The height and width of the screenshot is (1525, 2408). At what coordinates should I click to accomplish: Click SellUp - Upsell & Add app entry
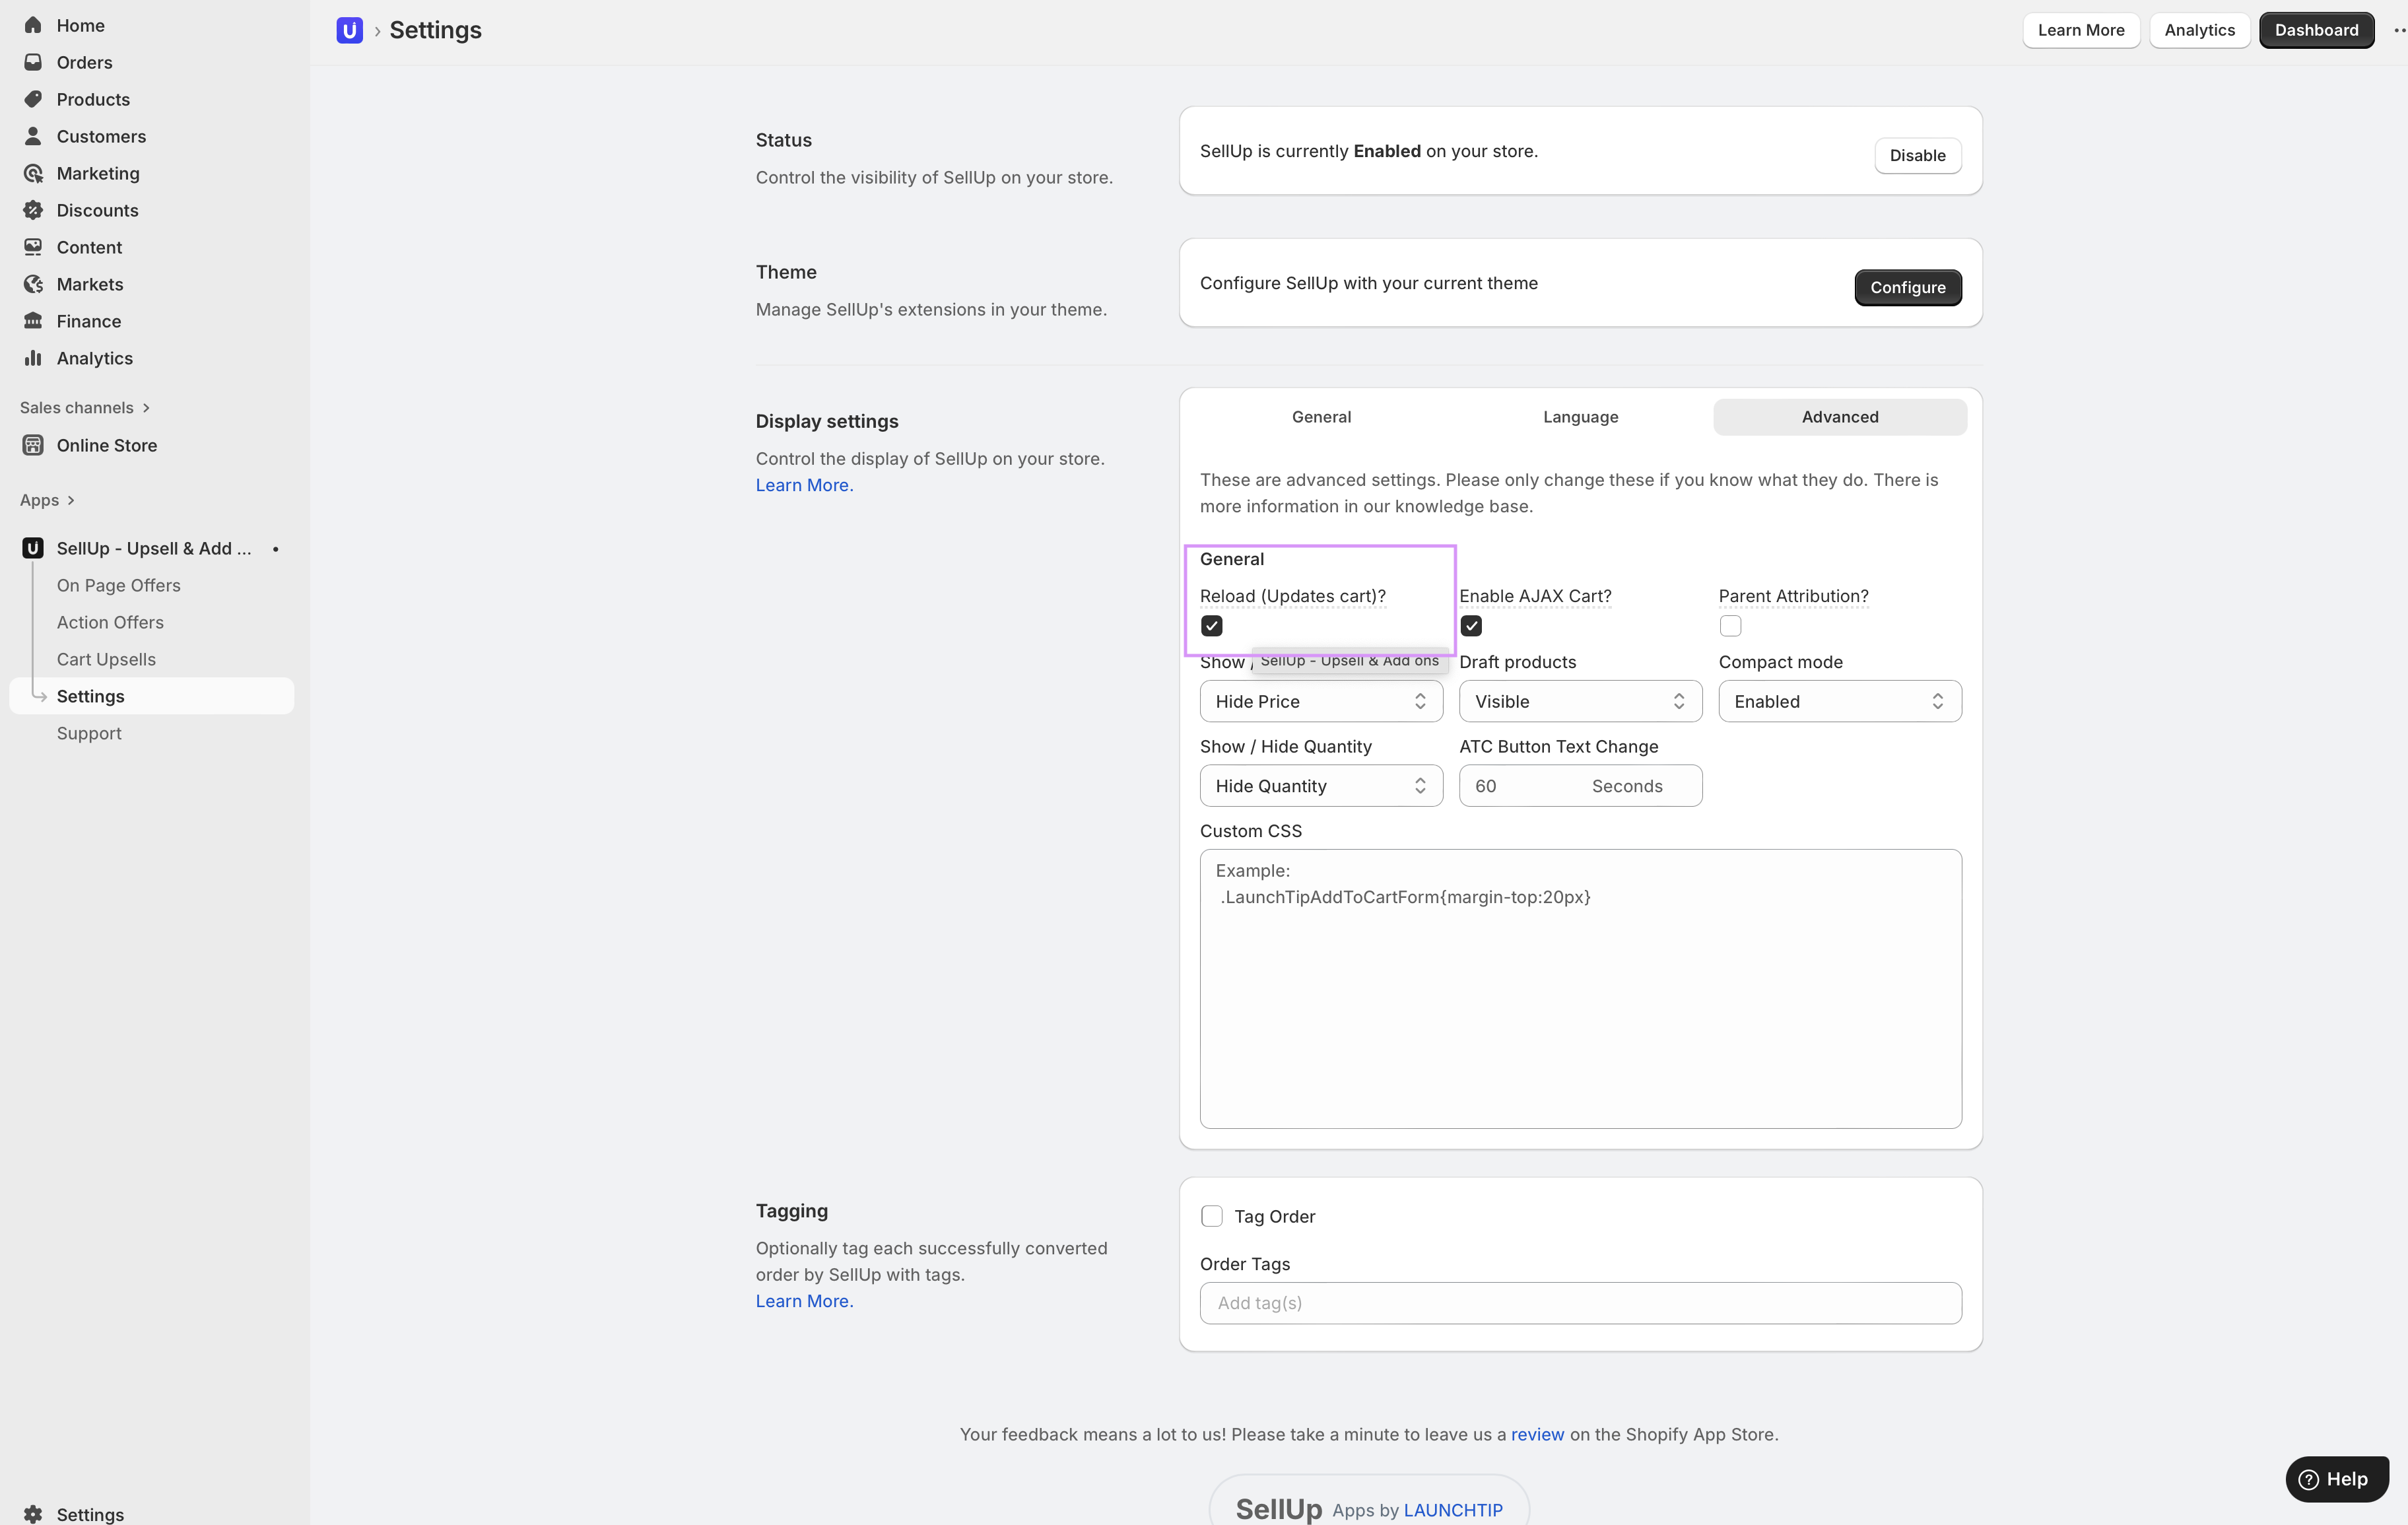(x=154, y=548)
